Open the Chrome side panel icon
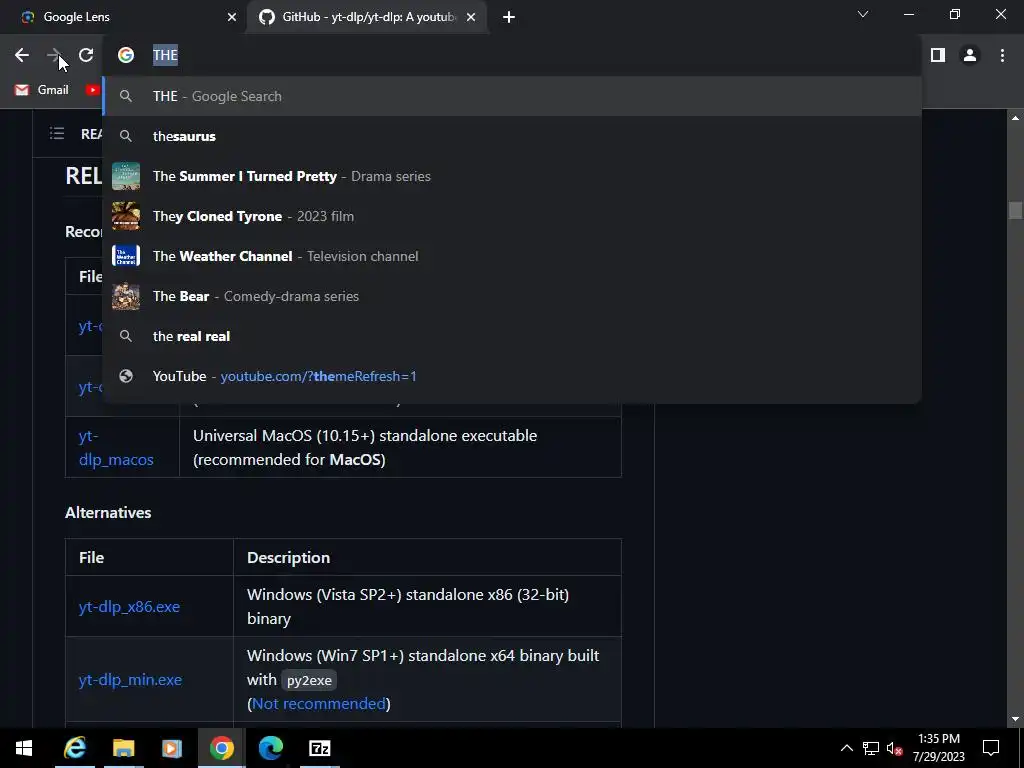This screenshot has height=768, width=1024. 938,56
